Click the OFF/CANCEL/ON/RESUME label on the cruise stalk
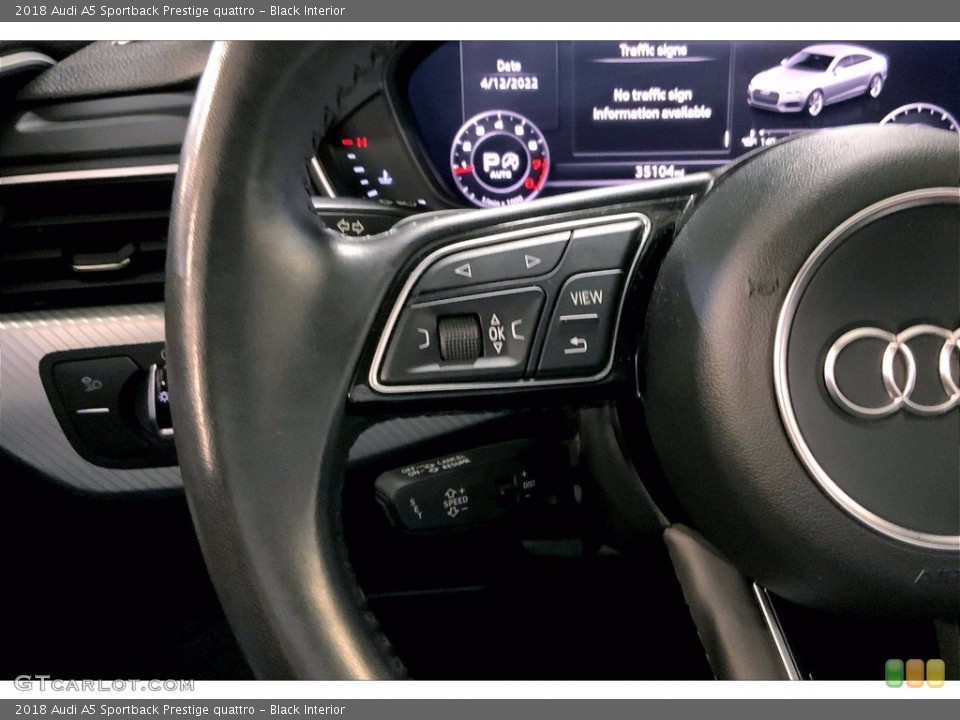 coord(436,467)
